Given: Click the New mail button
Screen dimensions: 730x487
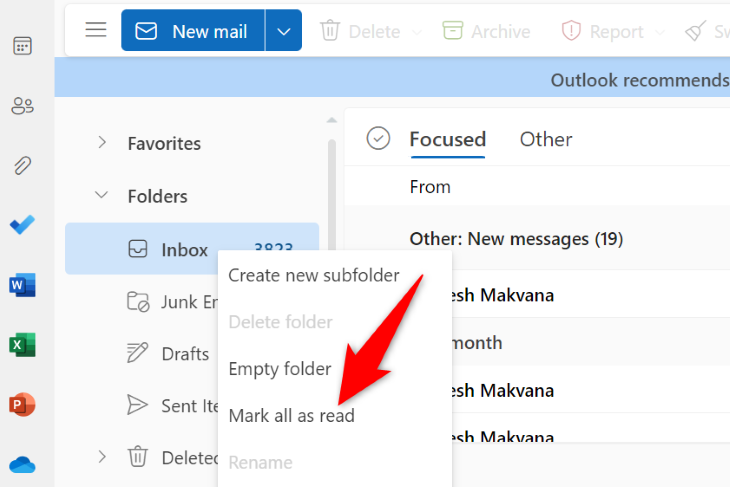Looking at the screenshot, I should pyautogui.click(x=193, y=31).
